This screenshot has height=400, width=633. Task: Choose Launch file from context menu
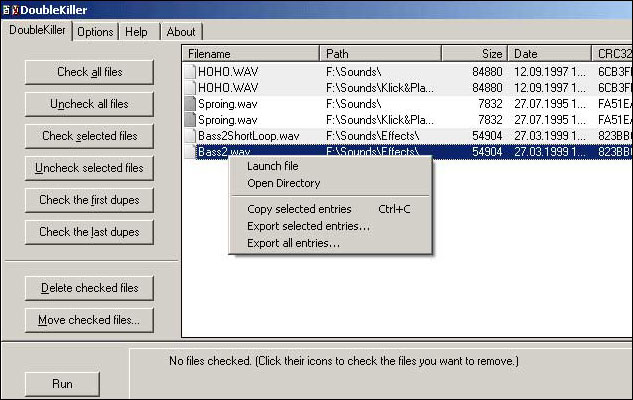(x=272, y=166)
